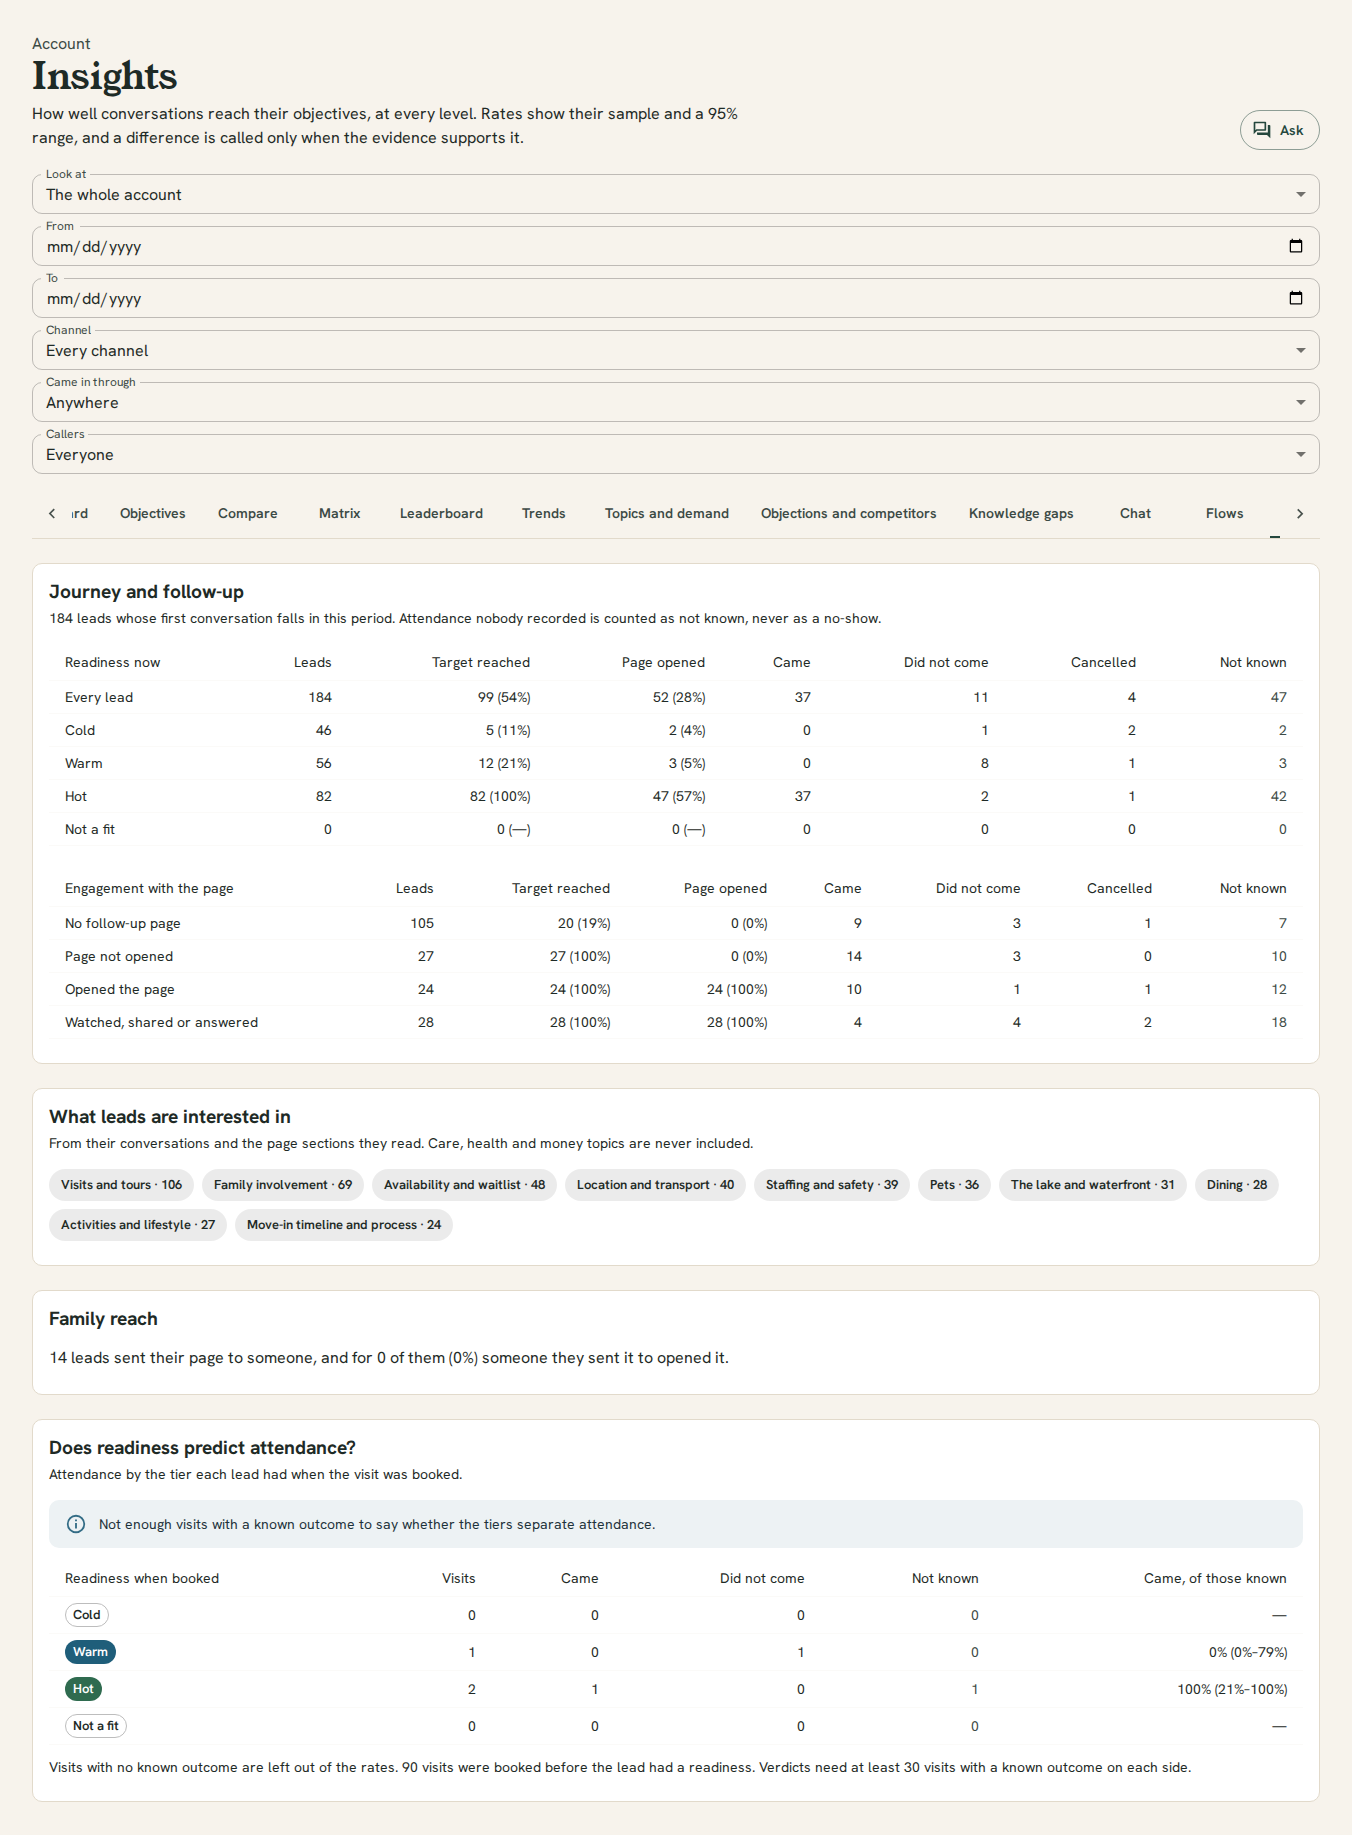Open calendar picker in From date field
The width and height of the screenshot is (1352, 1835).
click(x=1296, y=246)
